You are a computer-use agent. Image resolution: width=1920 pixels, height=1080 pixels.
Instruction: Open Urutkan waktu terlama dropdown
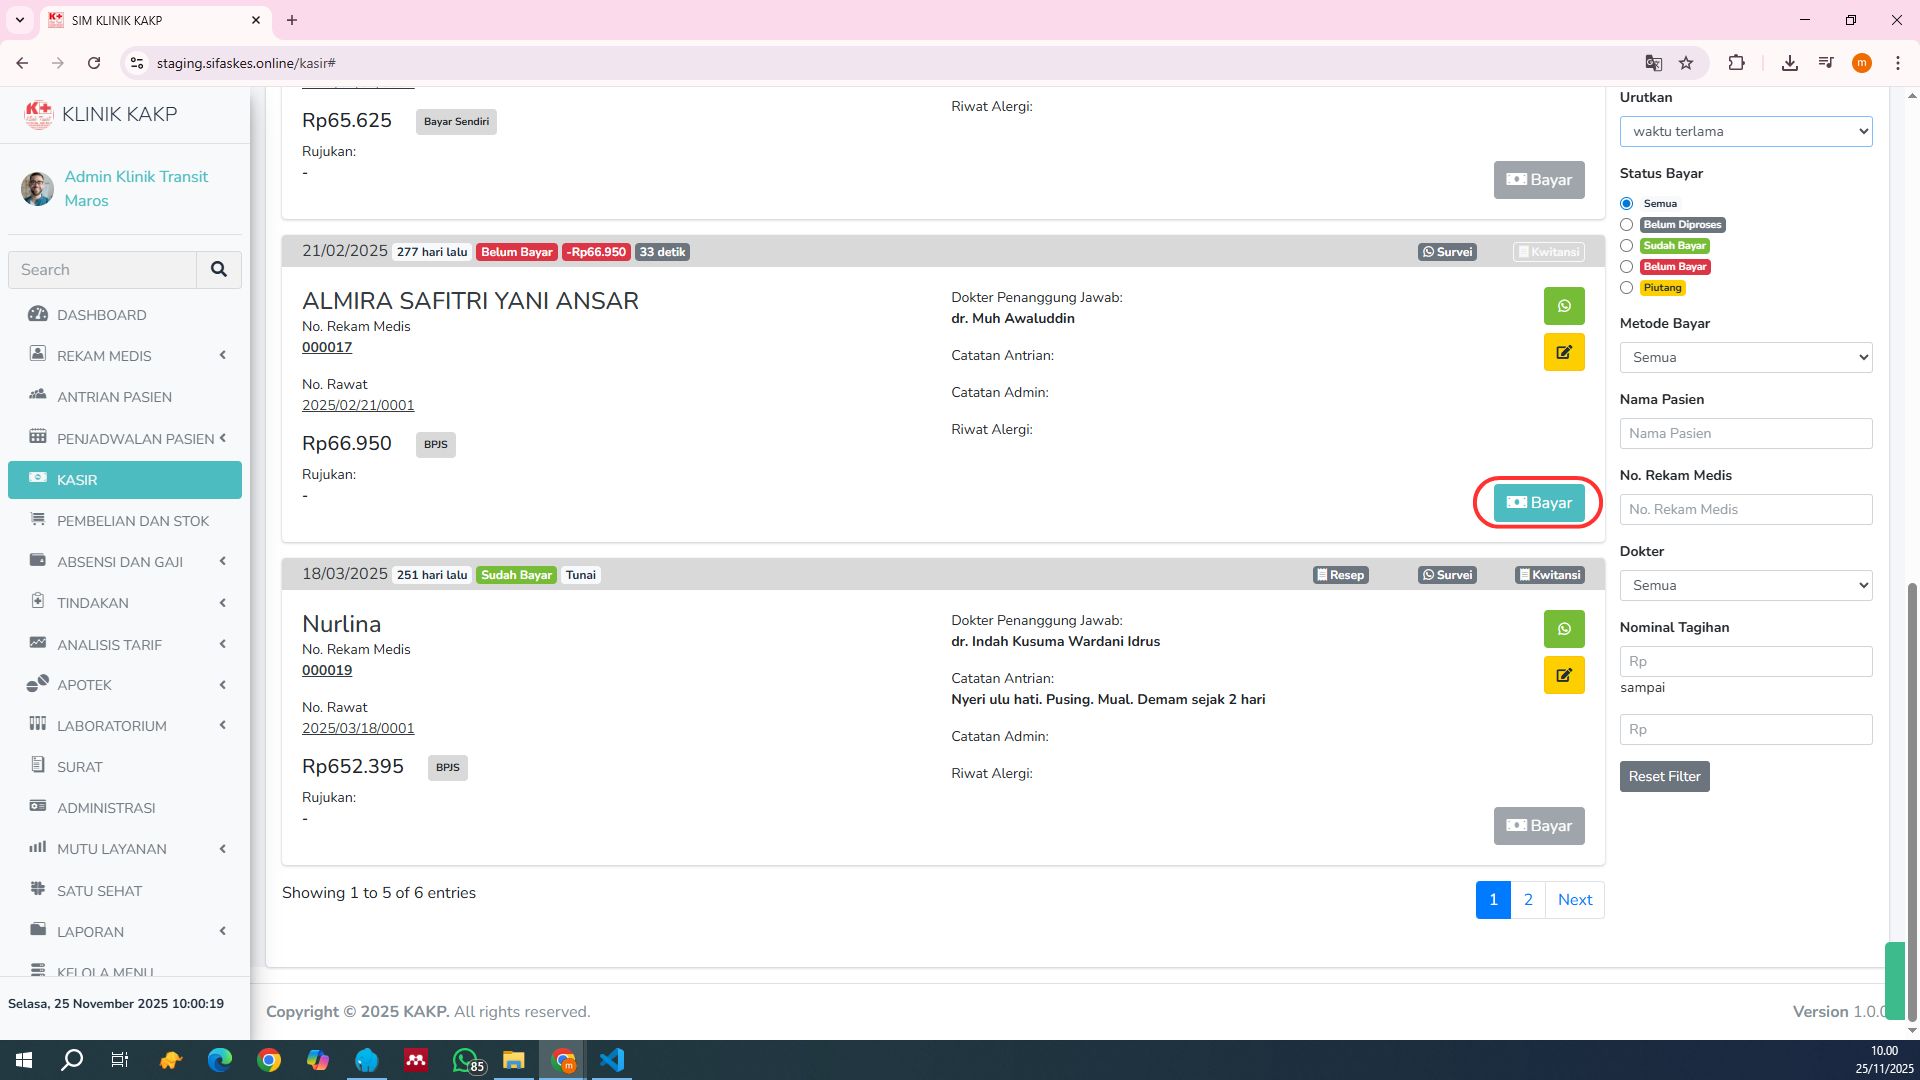pos(1745,131)
